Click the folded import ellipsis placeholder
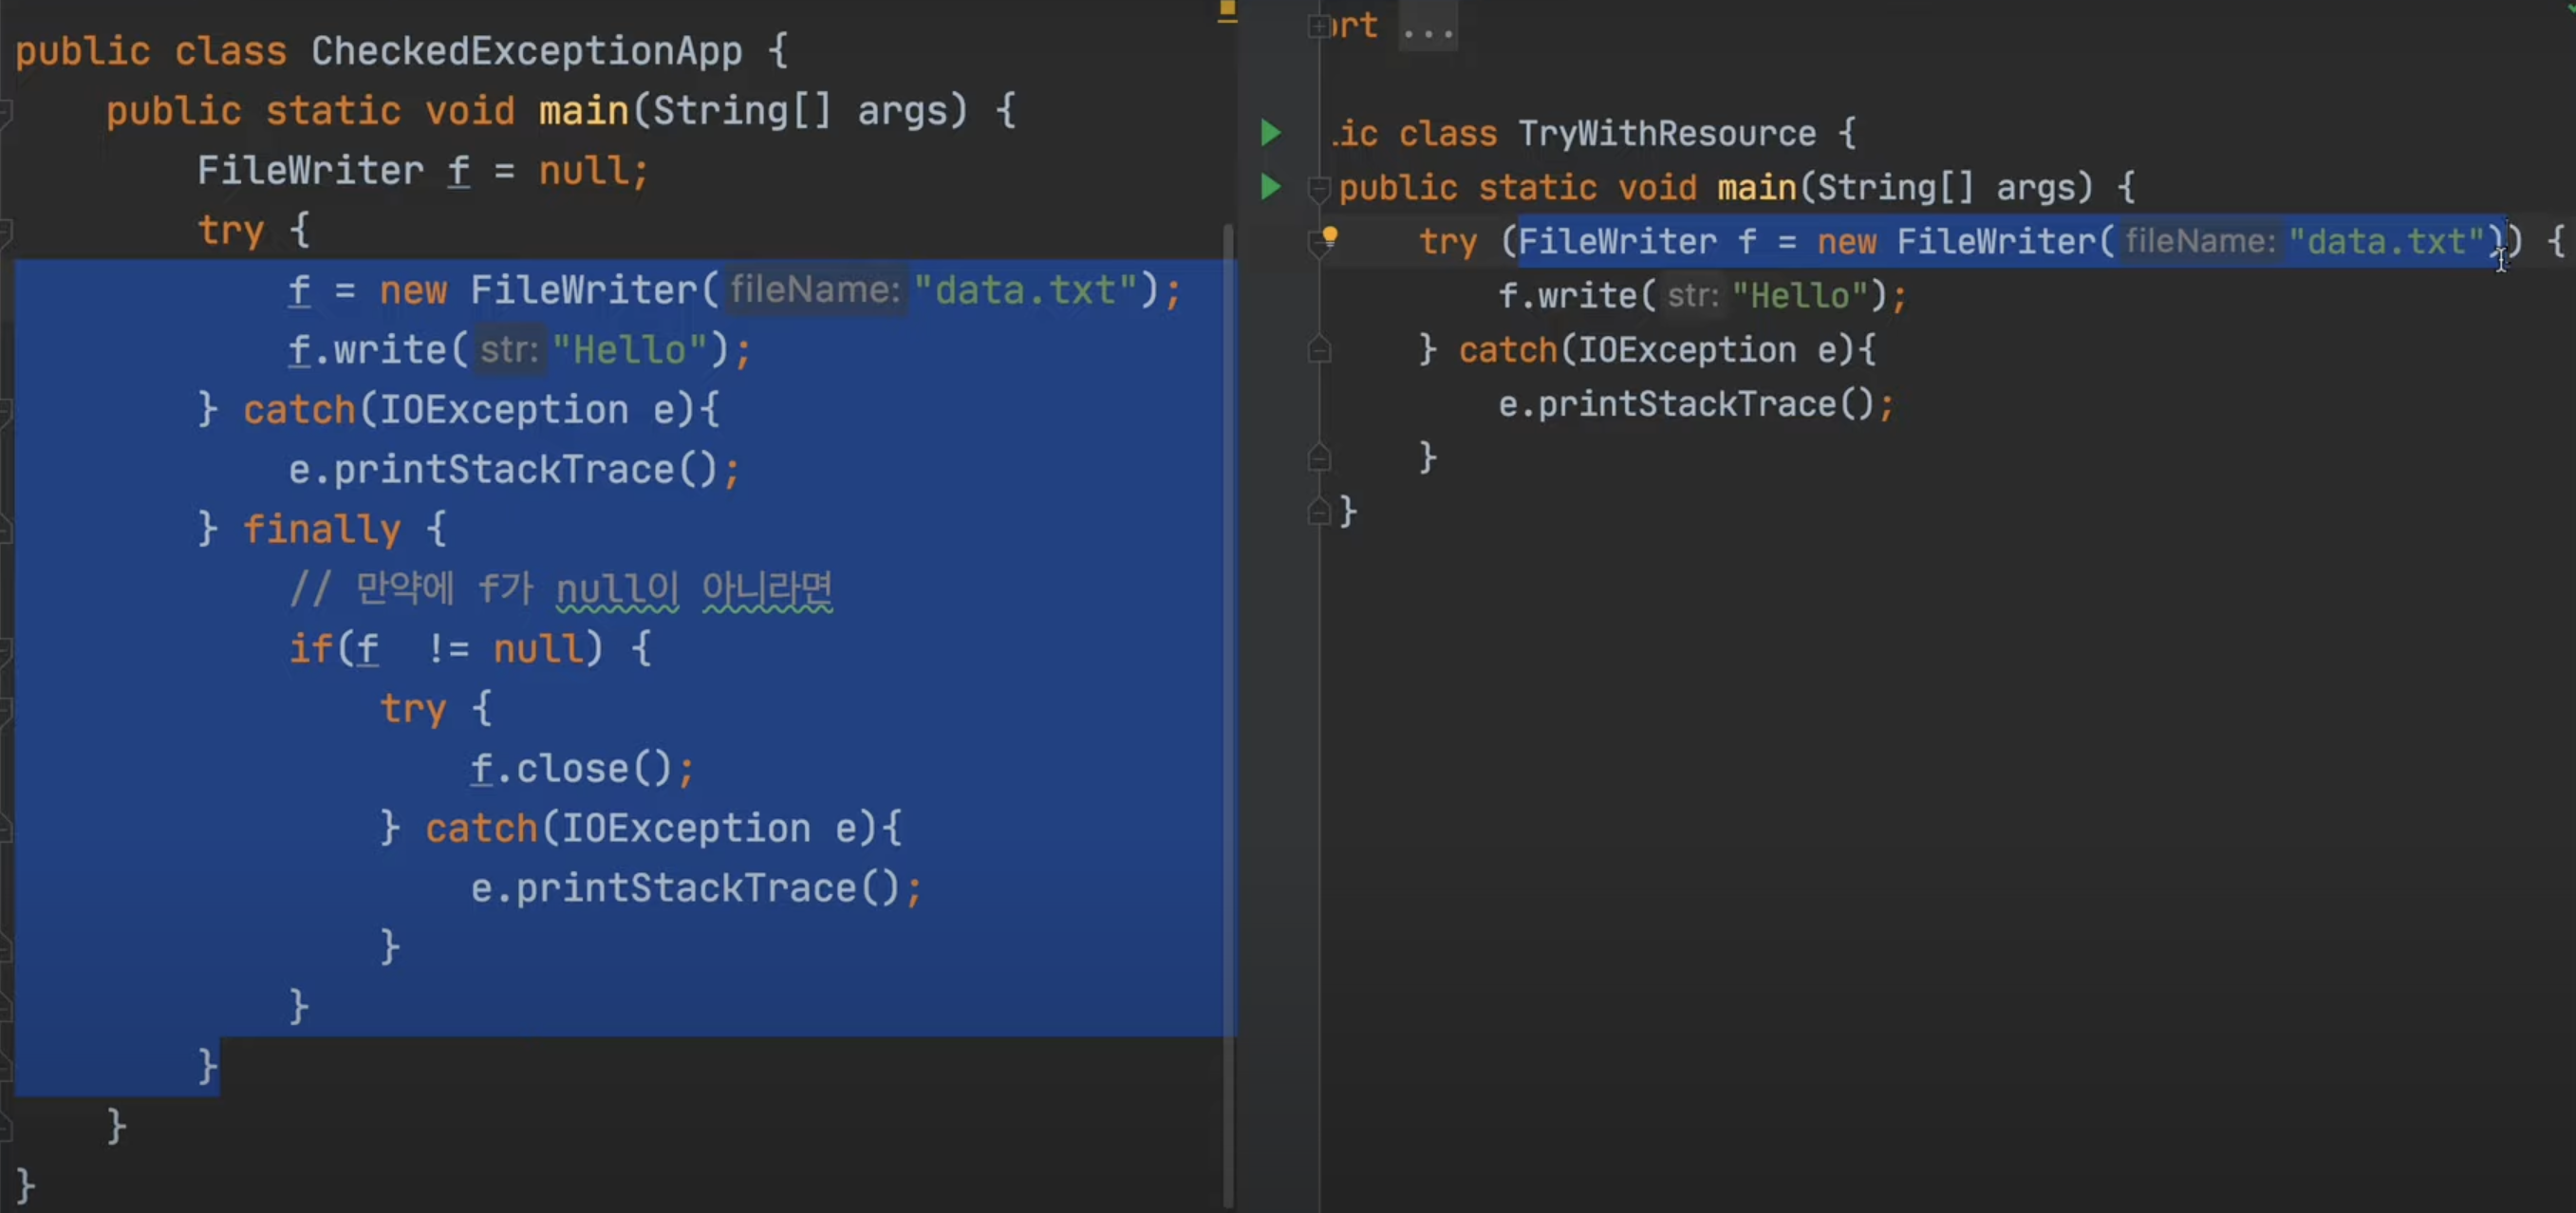Screen dimensions: 2576x1213 click(1427, 26)
